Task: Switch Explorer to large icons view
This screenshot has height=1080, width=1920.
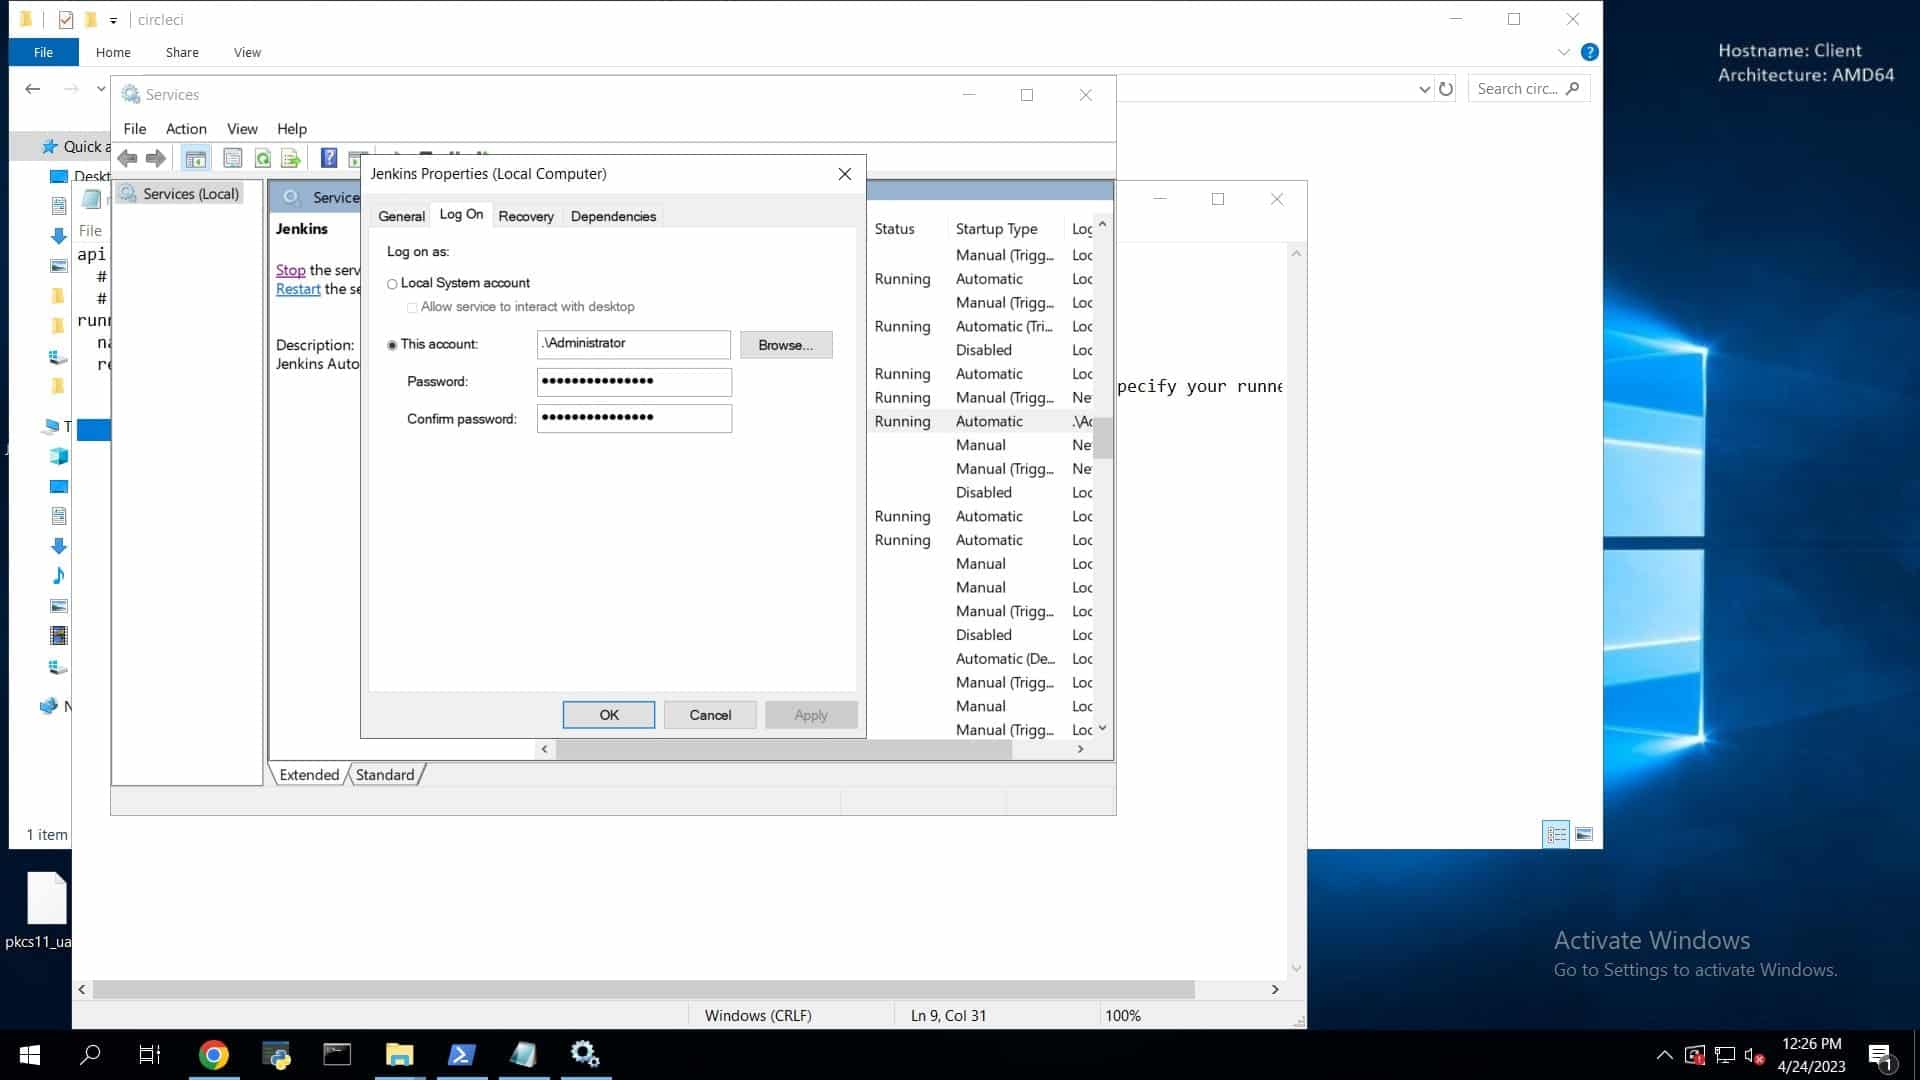Action: [1584, 834]
